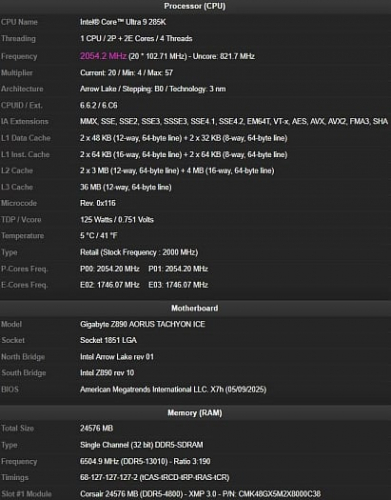Click the L1 Data Cache value 2 x 48 KB
This screenshot has width=391, height=500.
point(184,138)
